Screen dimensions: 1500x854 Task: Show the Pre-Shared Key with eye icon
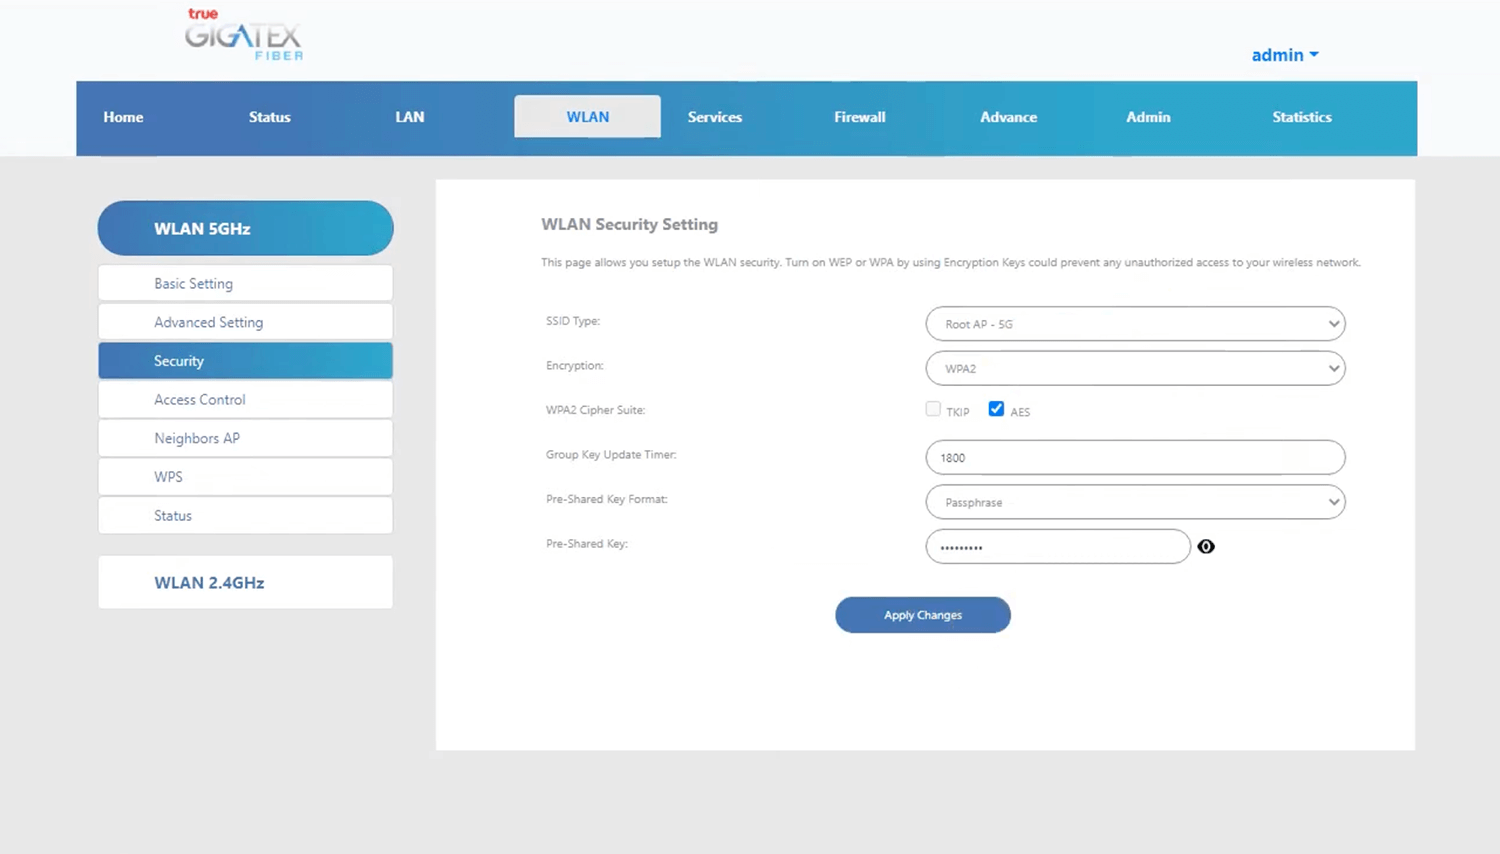point(1206,547)
